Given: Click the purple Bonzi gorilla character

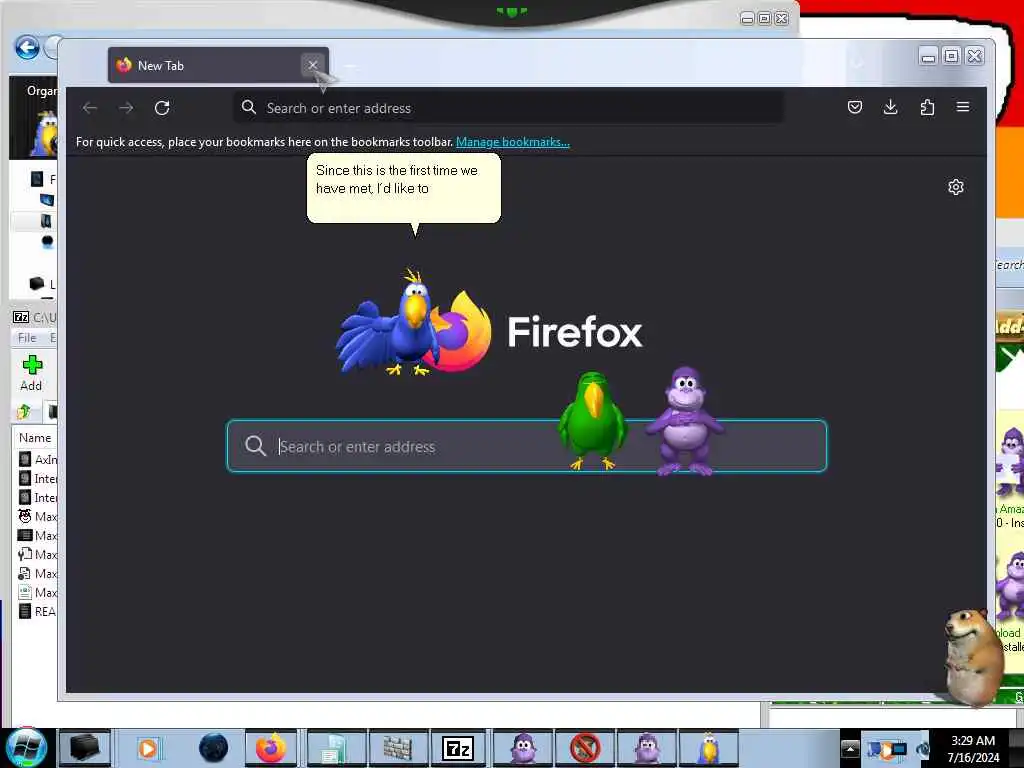Looking at the screenshot, I should pos(684,421).
